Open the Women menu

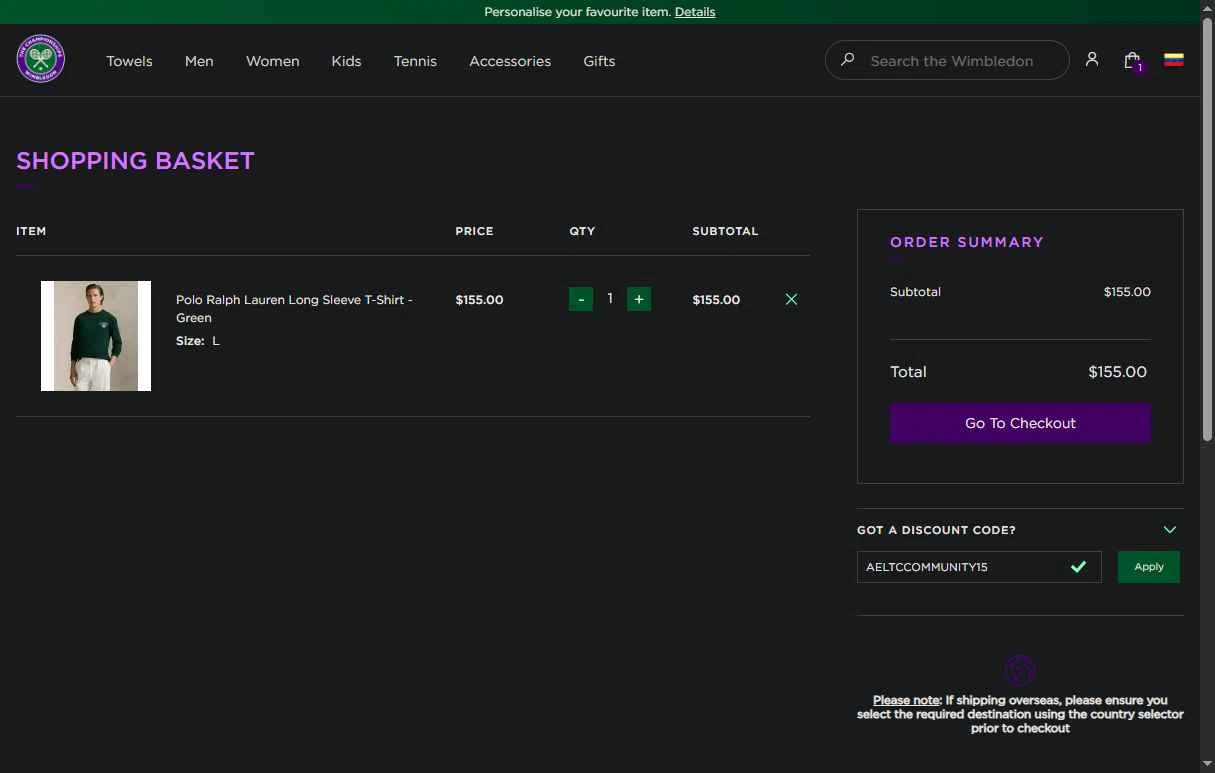coord(273,61)
